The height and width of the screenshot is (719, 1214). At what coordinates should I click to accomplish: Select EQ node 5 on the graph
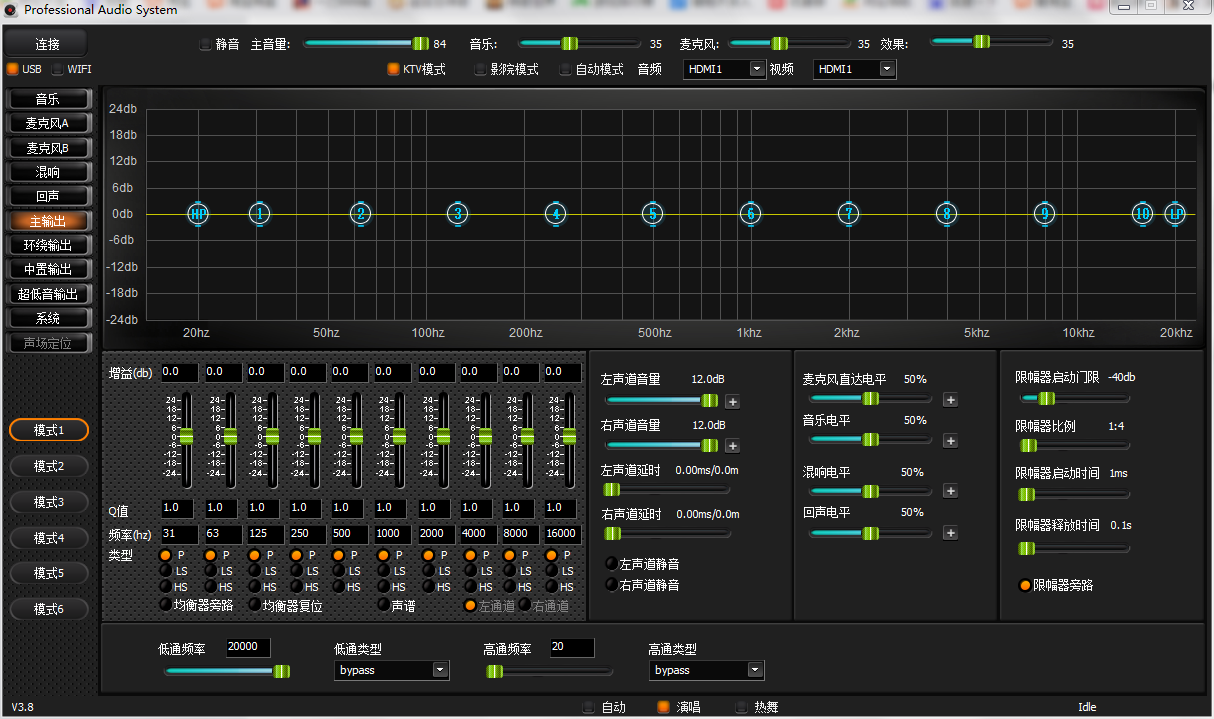click(652, 213)
